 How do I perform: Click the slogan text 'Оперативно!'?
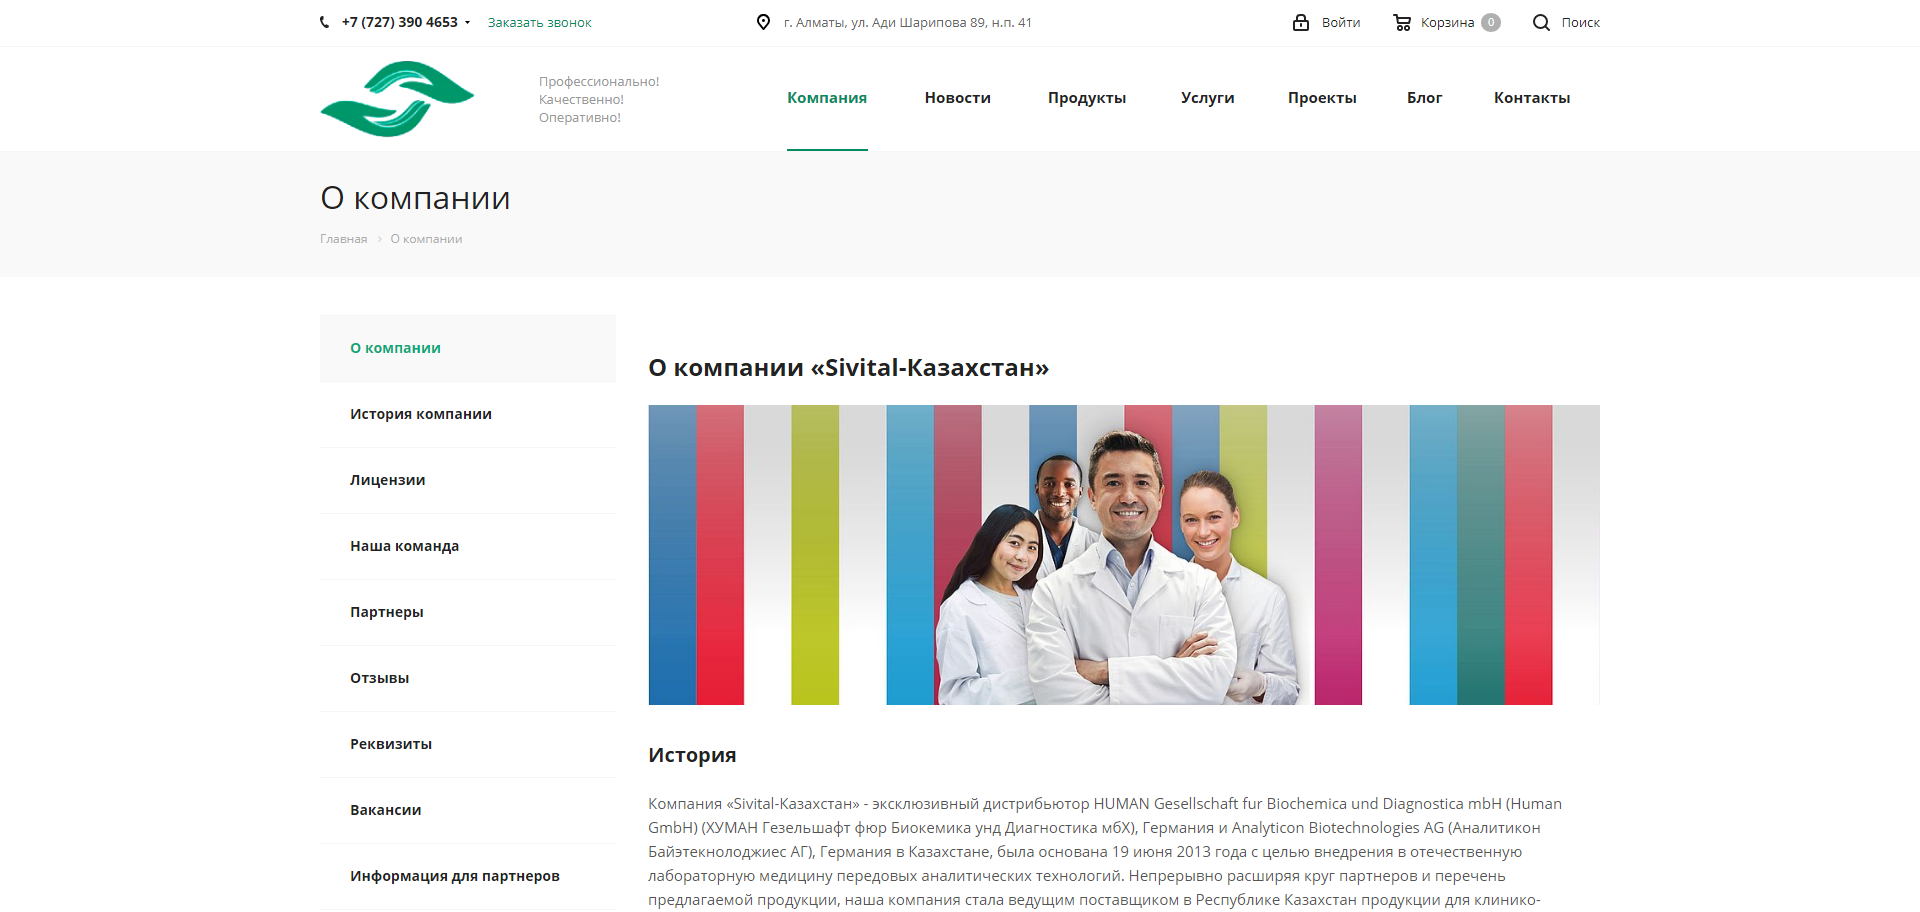pyautogui.click(x=580, y=118)
